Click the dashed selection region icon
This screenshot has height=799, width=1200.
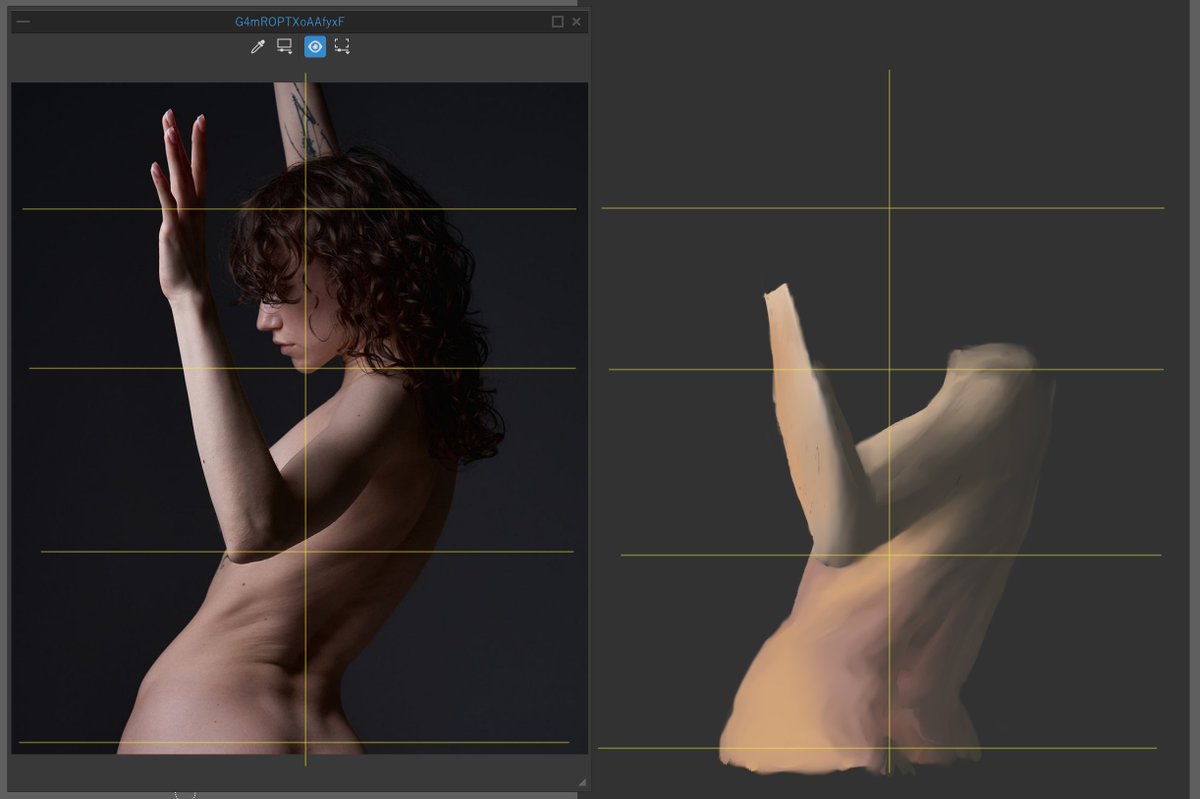pos(342,46)
